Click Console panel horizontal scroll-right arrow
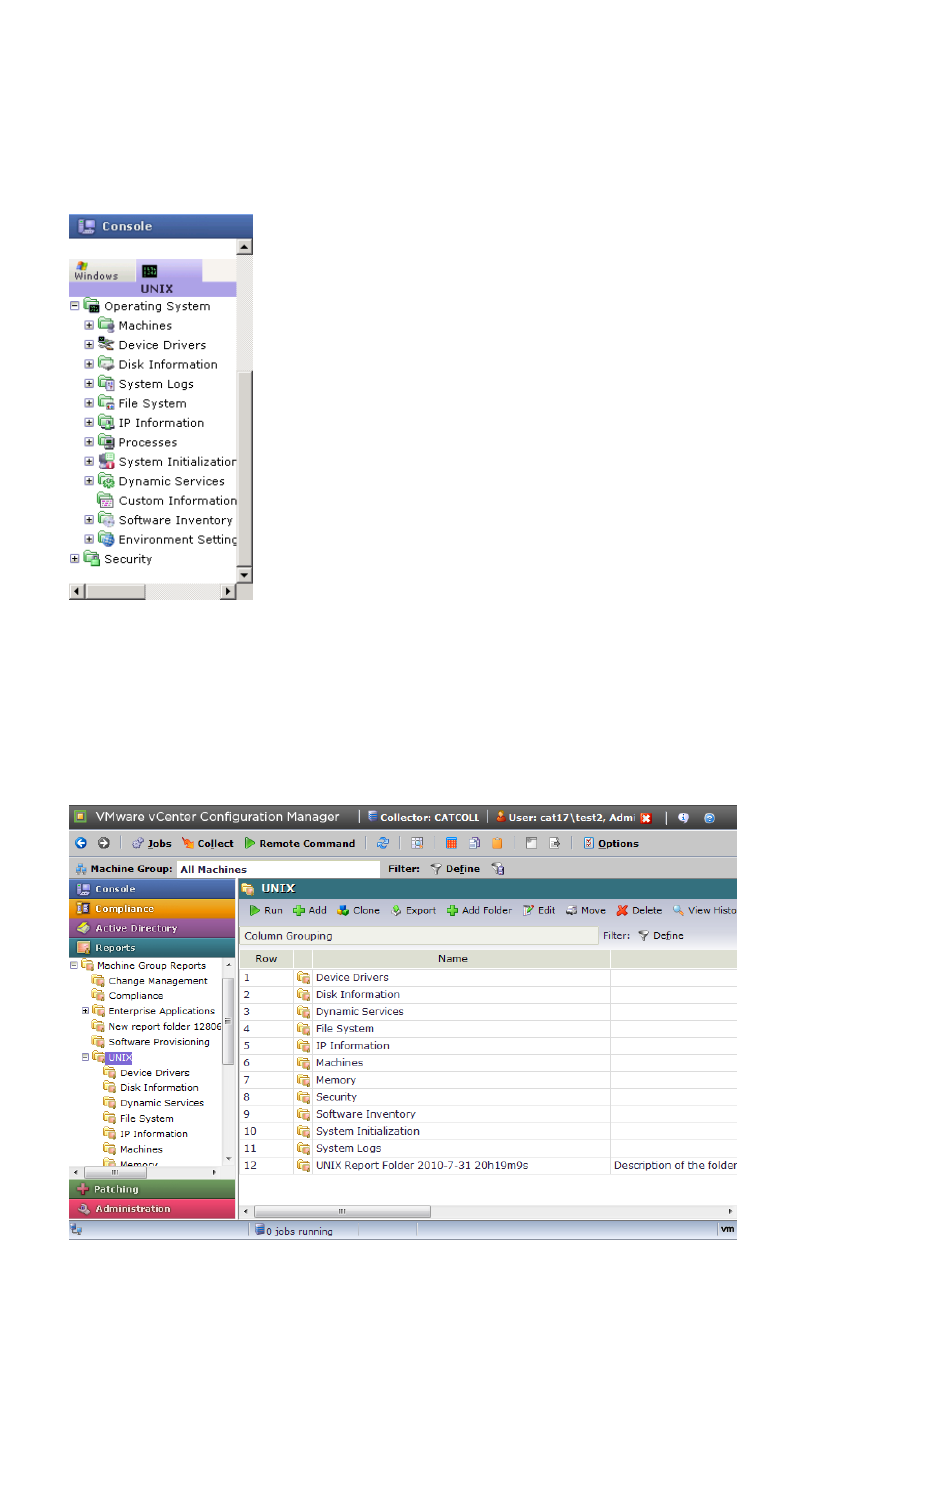Screen dimensions: 936x1490 tap(228, 592)
